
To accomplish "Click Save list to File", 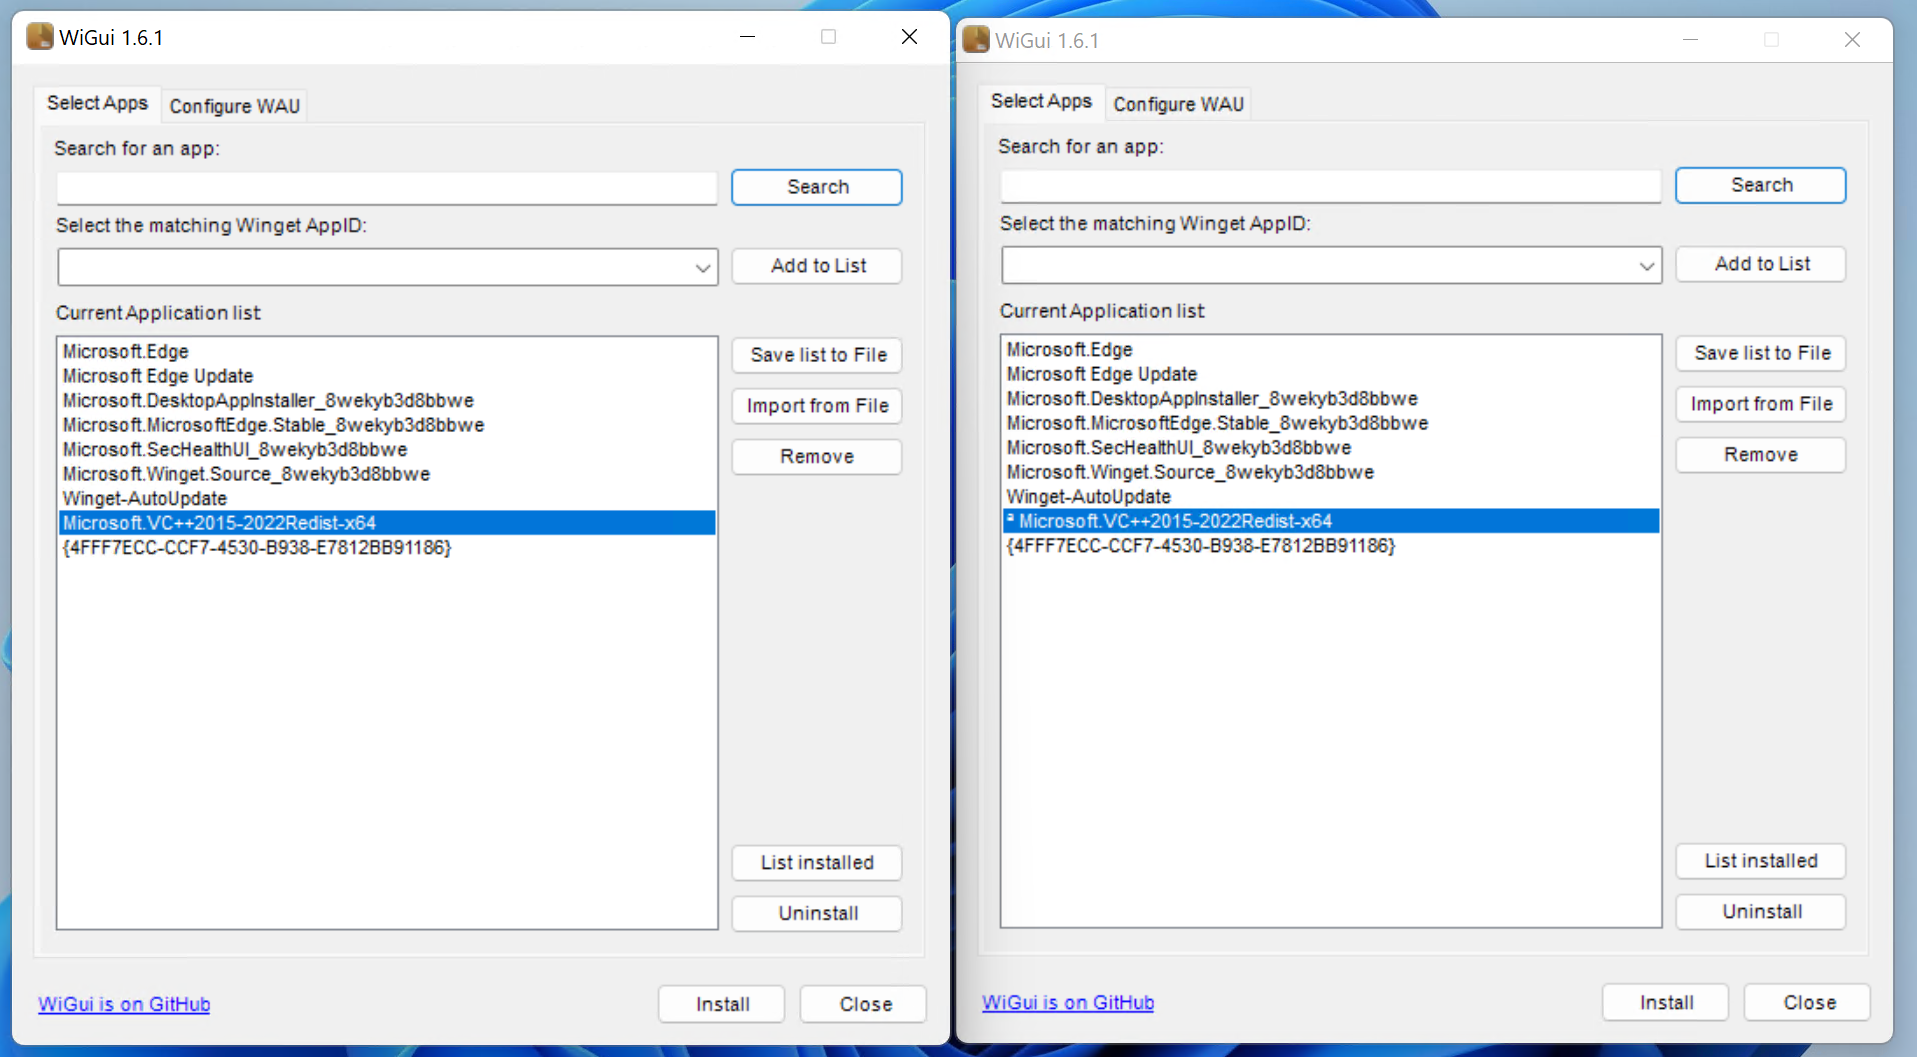I will pos(816,355).
